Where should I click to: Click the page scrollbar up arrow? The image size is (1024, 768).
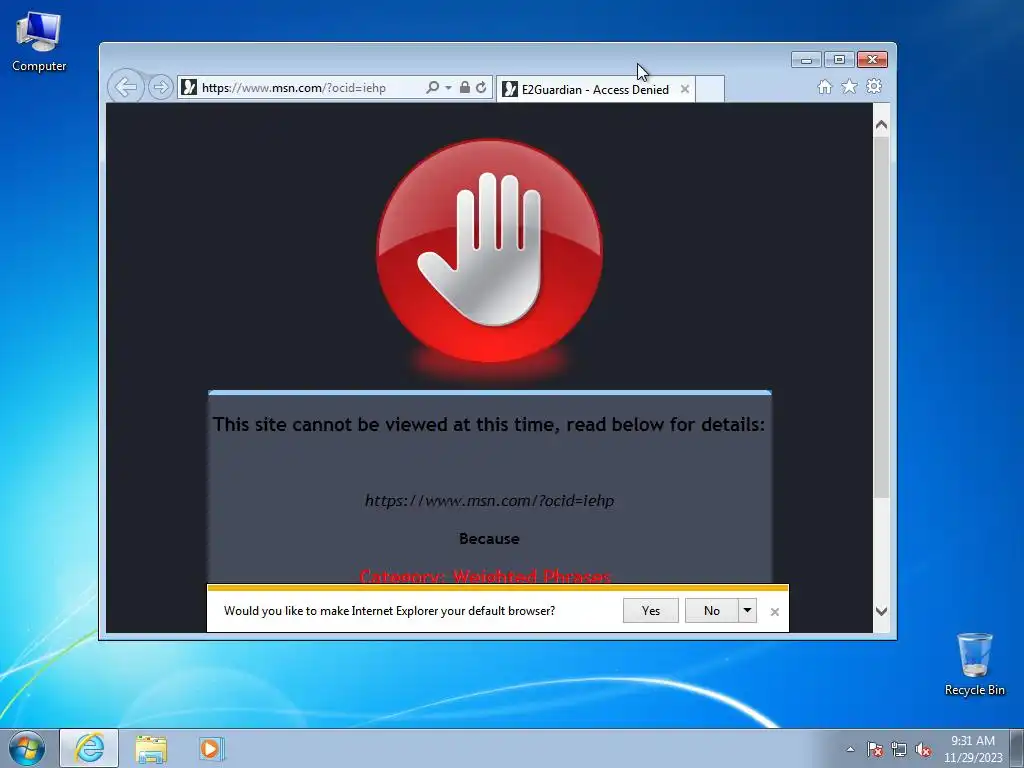click(881, 125)
